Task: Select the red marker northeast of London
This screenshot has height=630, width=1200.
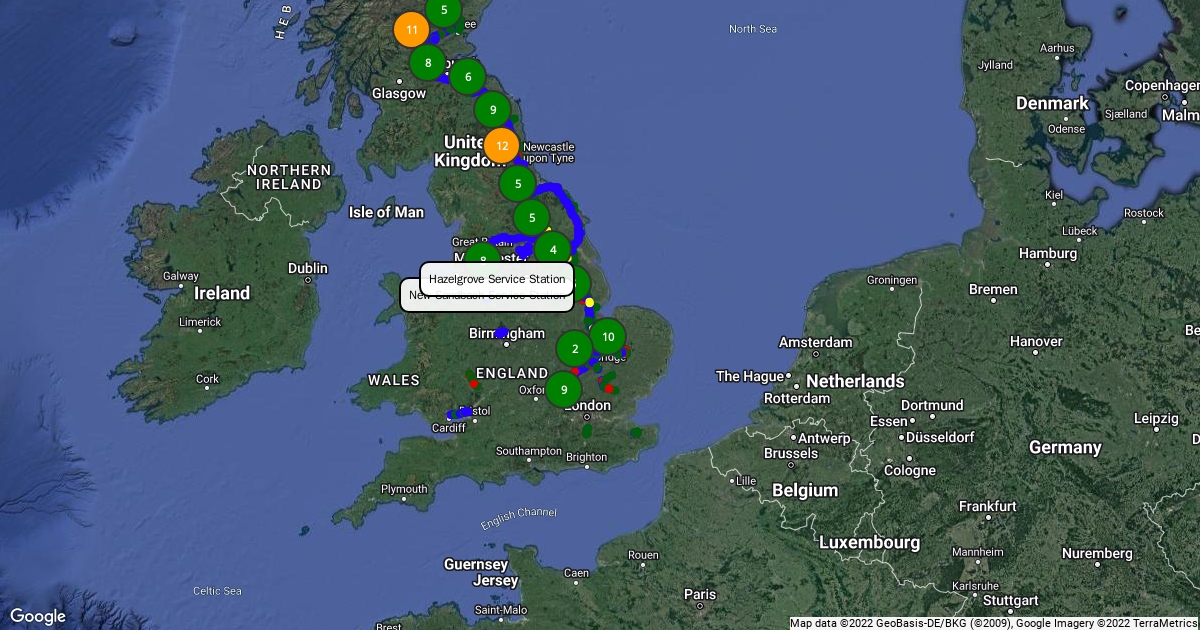Action: 609,388
